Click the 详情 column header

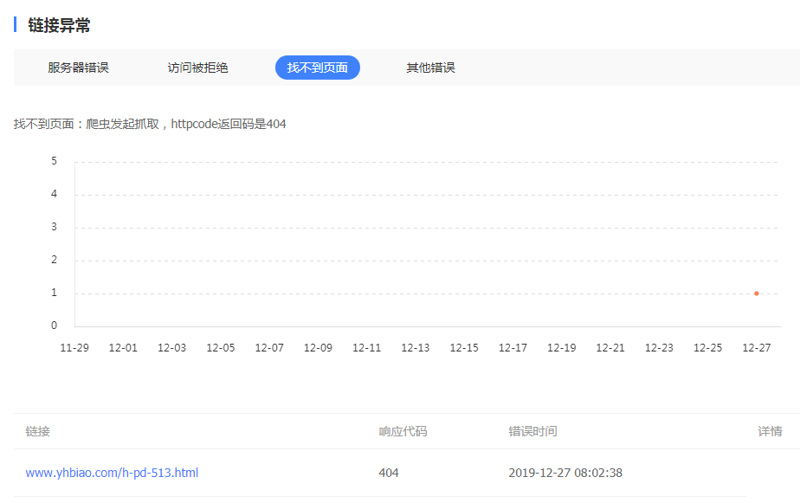[770, 432]
